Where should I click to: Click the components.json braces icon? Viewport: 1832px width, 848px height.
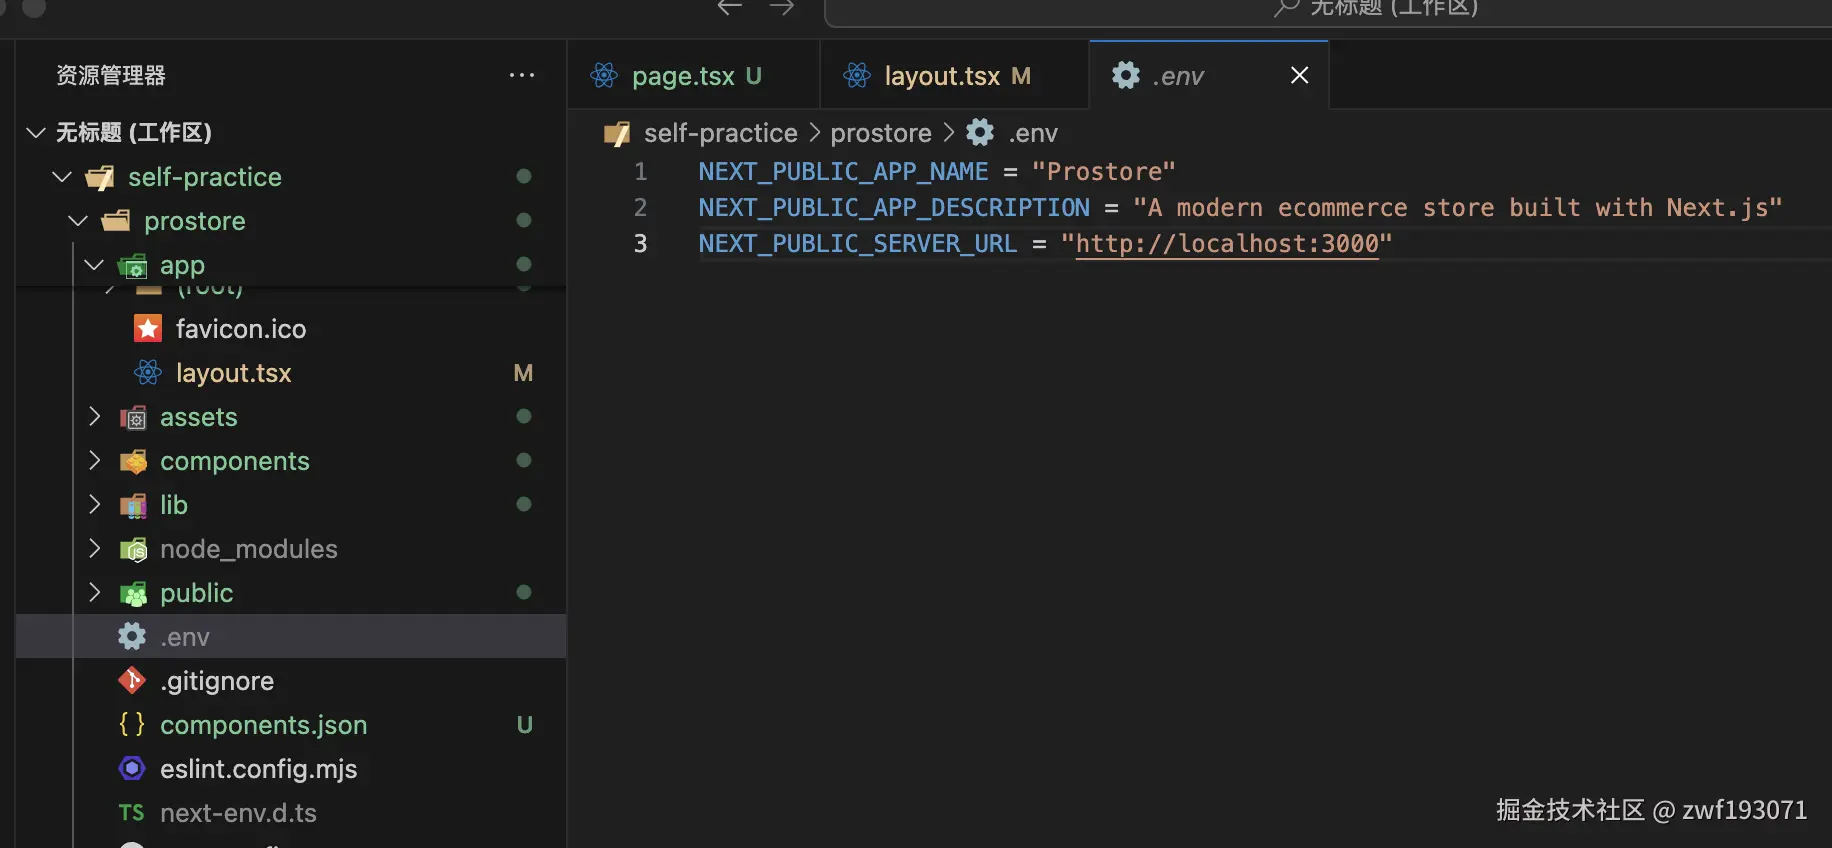(132, 724)
